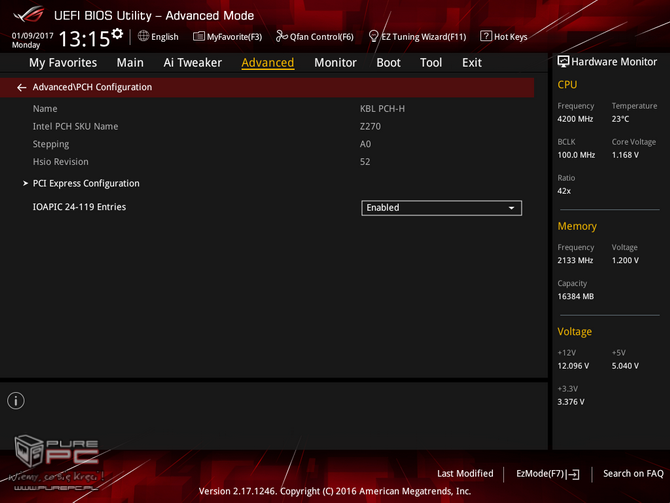The width and height of the screenshot is (670, 503).
Task: Click the Ratio 42x value
Action: point(564,191)
